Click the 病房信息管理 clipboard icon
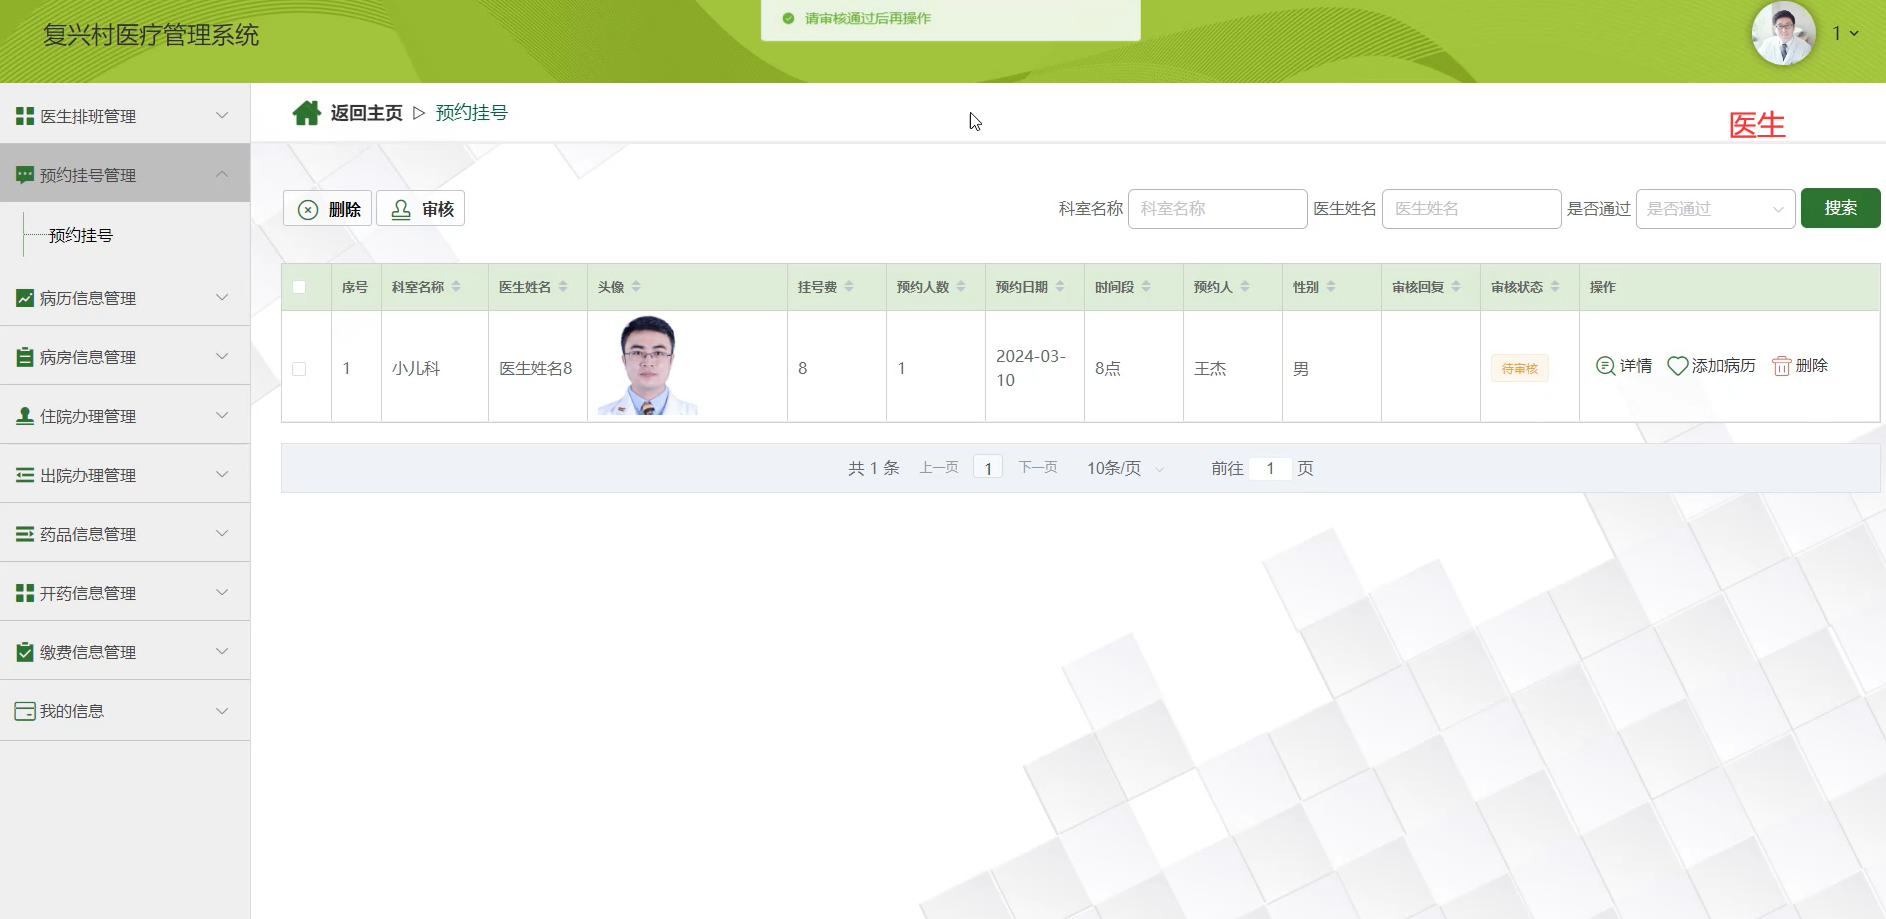The image size is (1886, 919). (25, 357)
